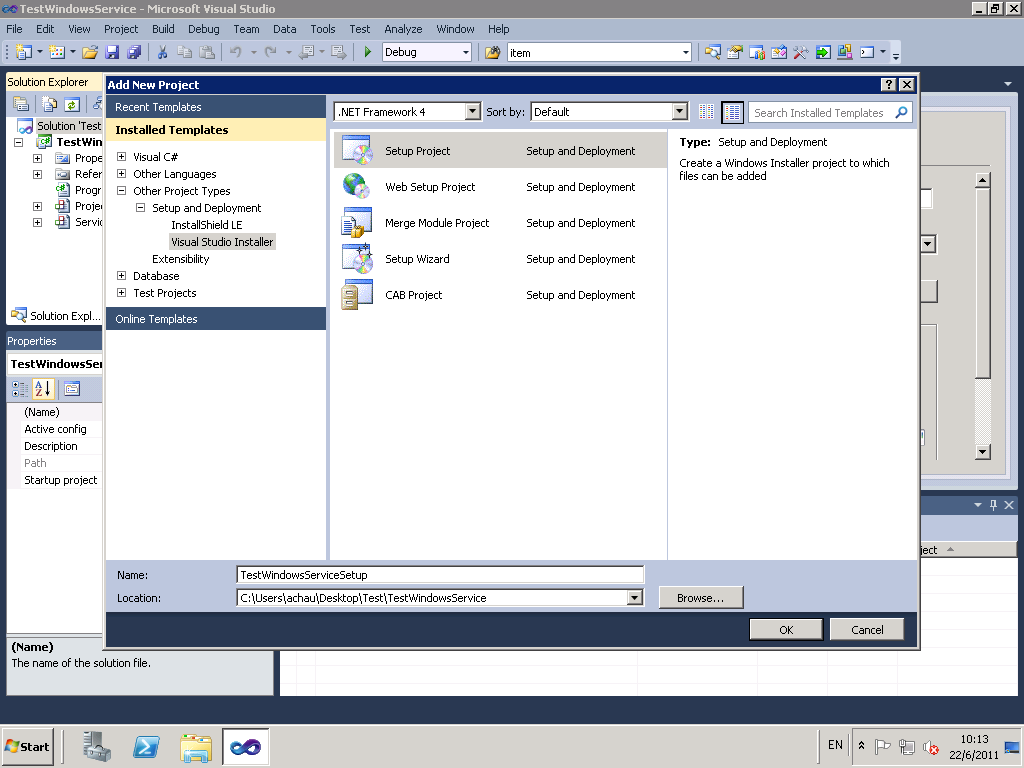Expand the Other Languages node
The image size is (1024, 768).
[x=121, y=174]
